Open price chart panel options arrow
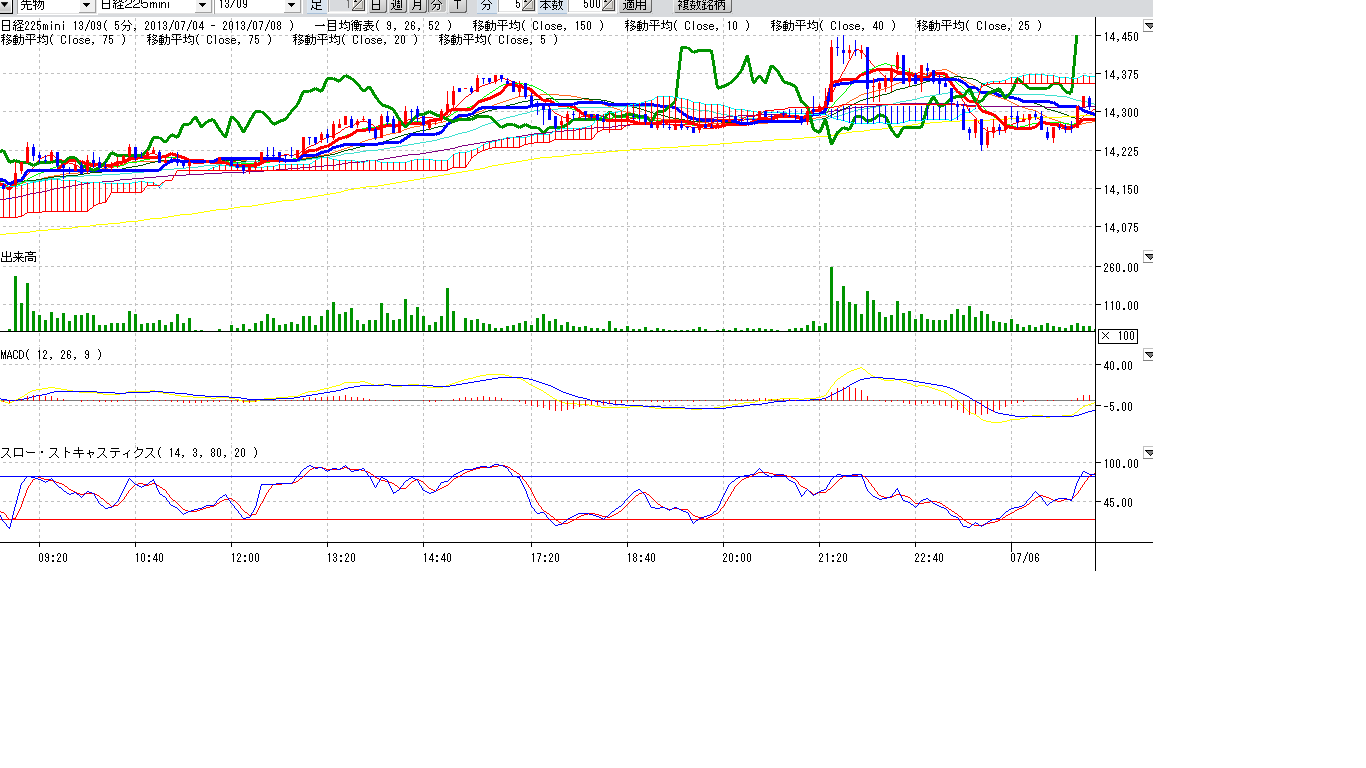Image resolution: width=1366 pixels, height=768 pixels. [x=1148, y=26]
